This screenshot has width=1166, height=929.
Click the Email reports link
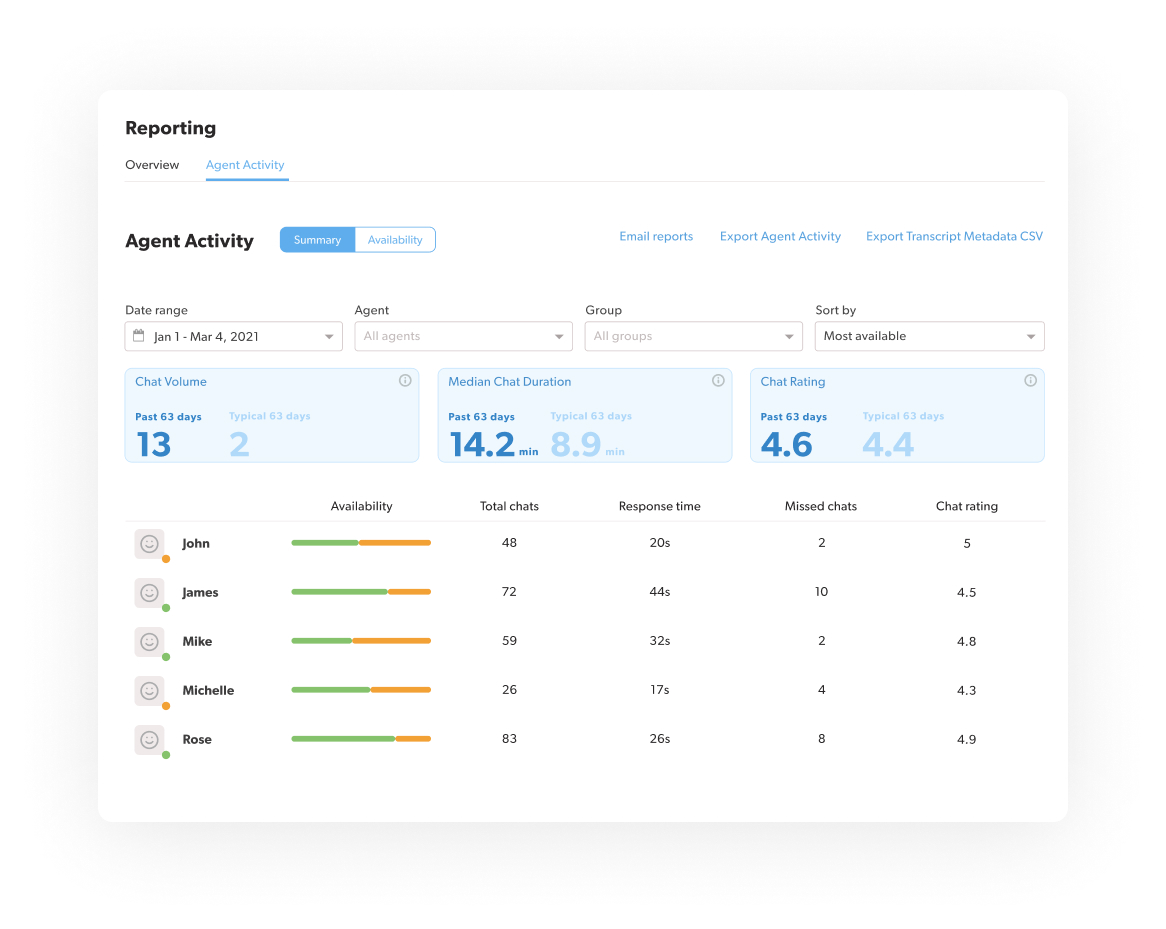[656, 237]
